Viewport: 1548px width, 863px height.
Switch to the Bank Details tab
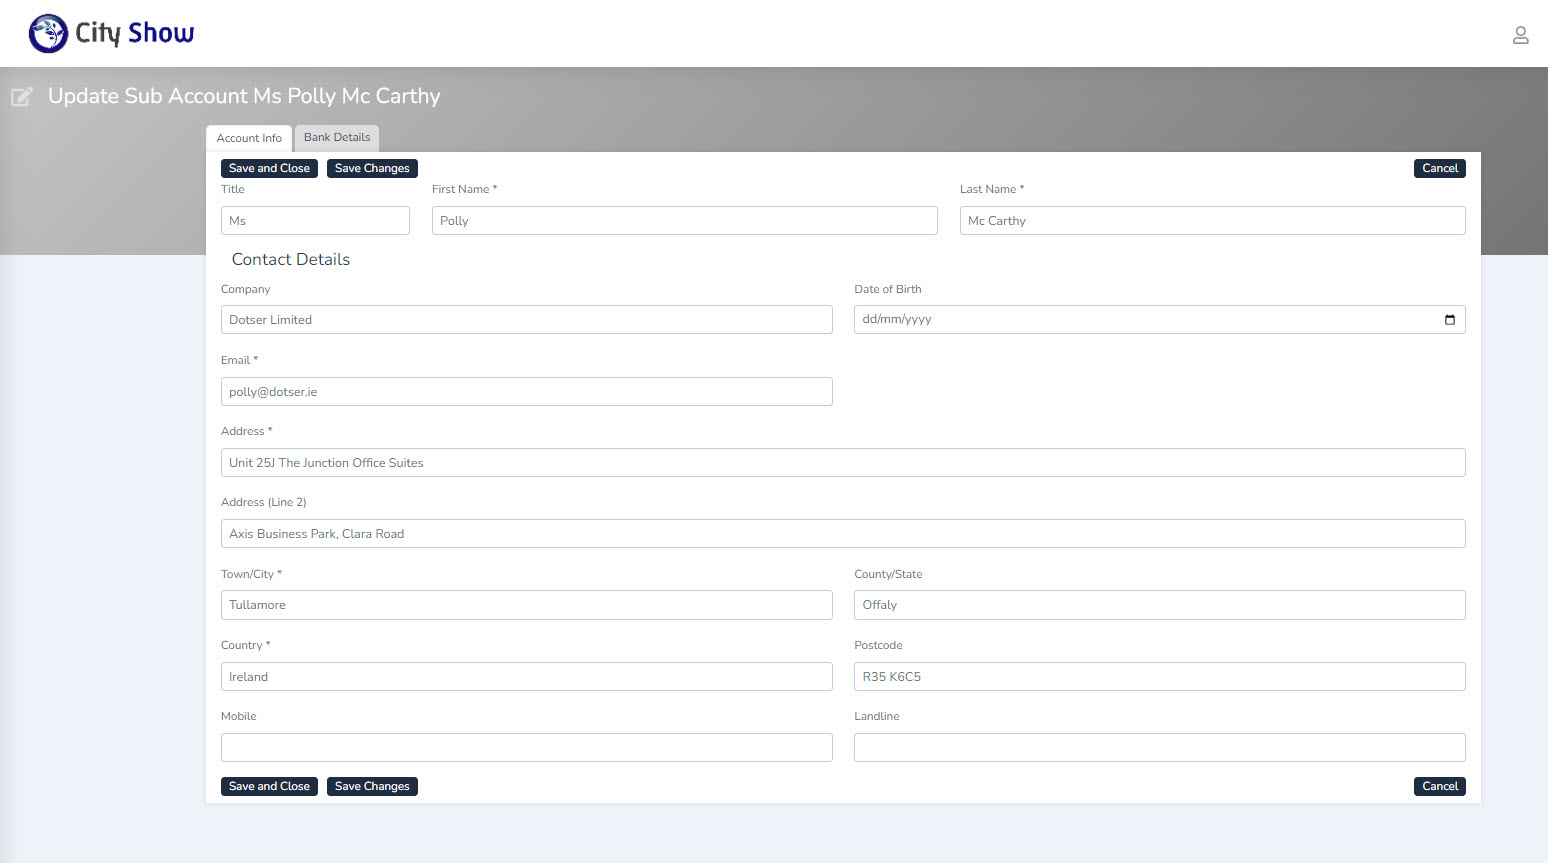(337, 138)
